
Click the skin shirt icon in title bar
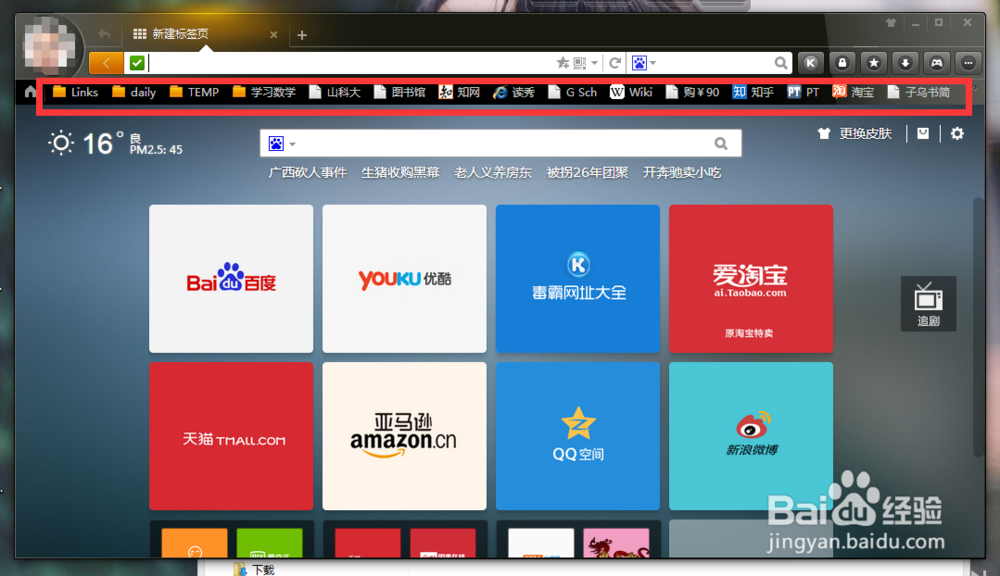[891, 22]
